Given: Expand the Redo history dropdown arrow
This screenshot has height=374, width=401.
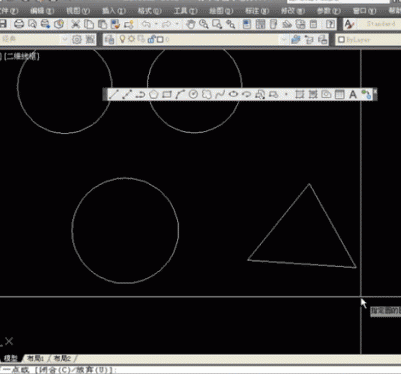Looking at the screenshot, I should (177, 24).
